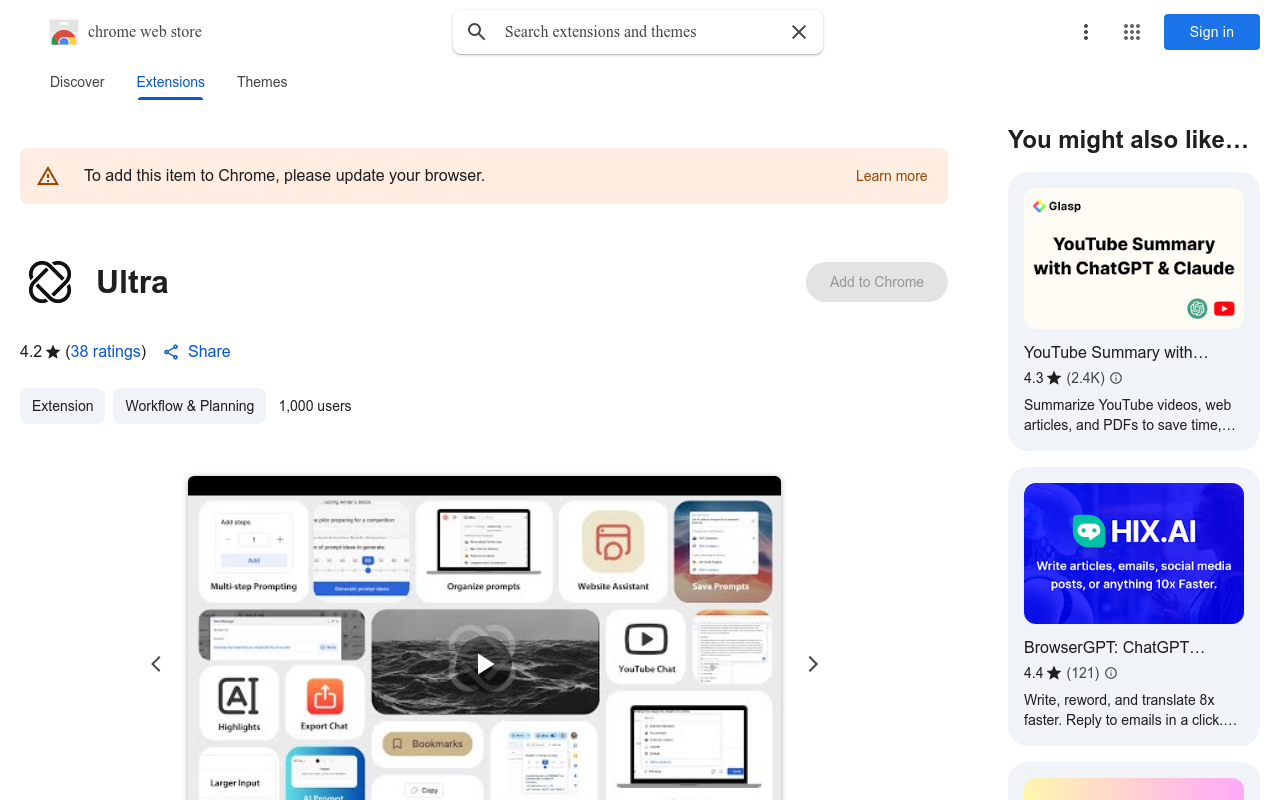Click the Sign in button

point(1212,32)
